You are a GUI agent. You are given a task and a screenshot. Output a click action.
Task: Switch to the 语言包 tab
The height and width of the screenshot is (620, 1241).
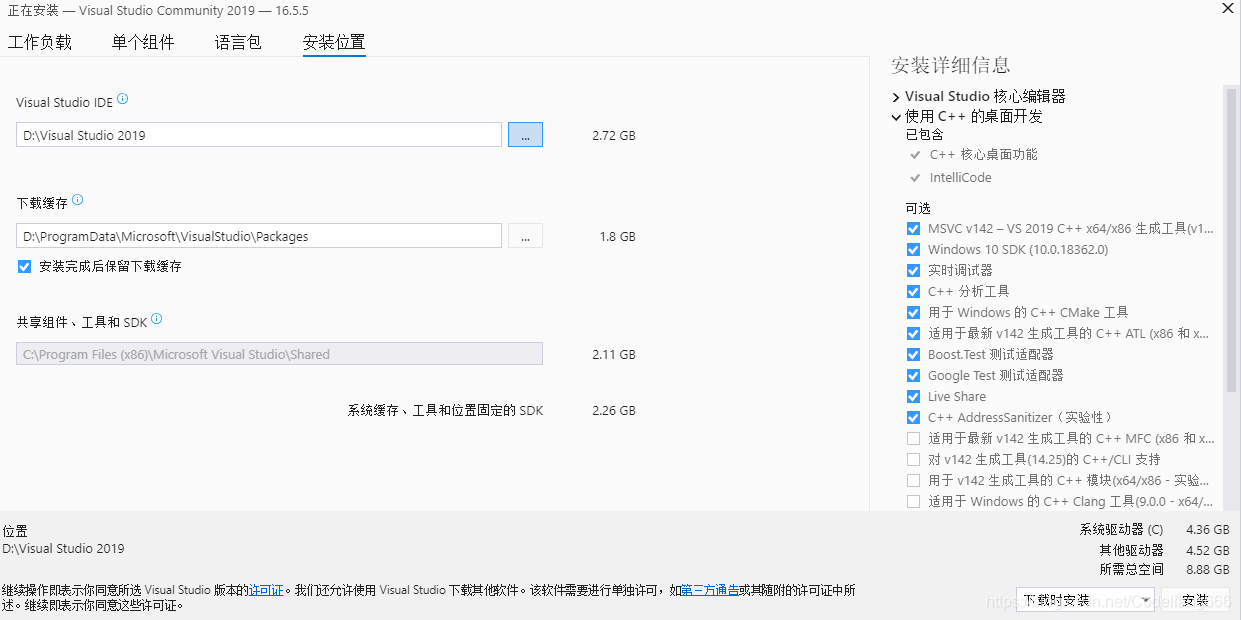(238, 43)
